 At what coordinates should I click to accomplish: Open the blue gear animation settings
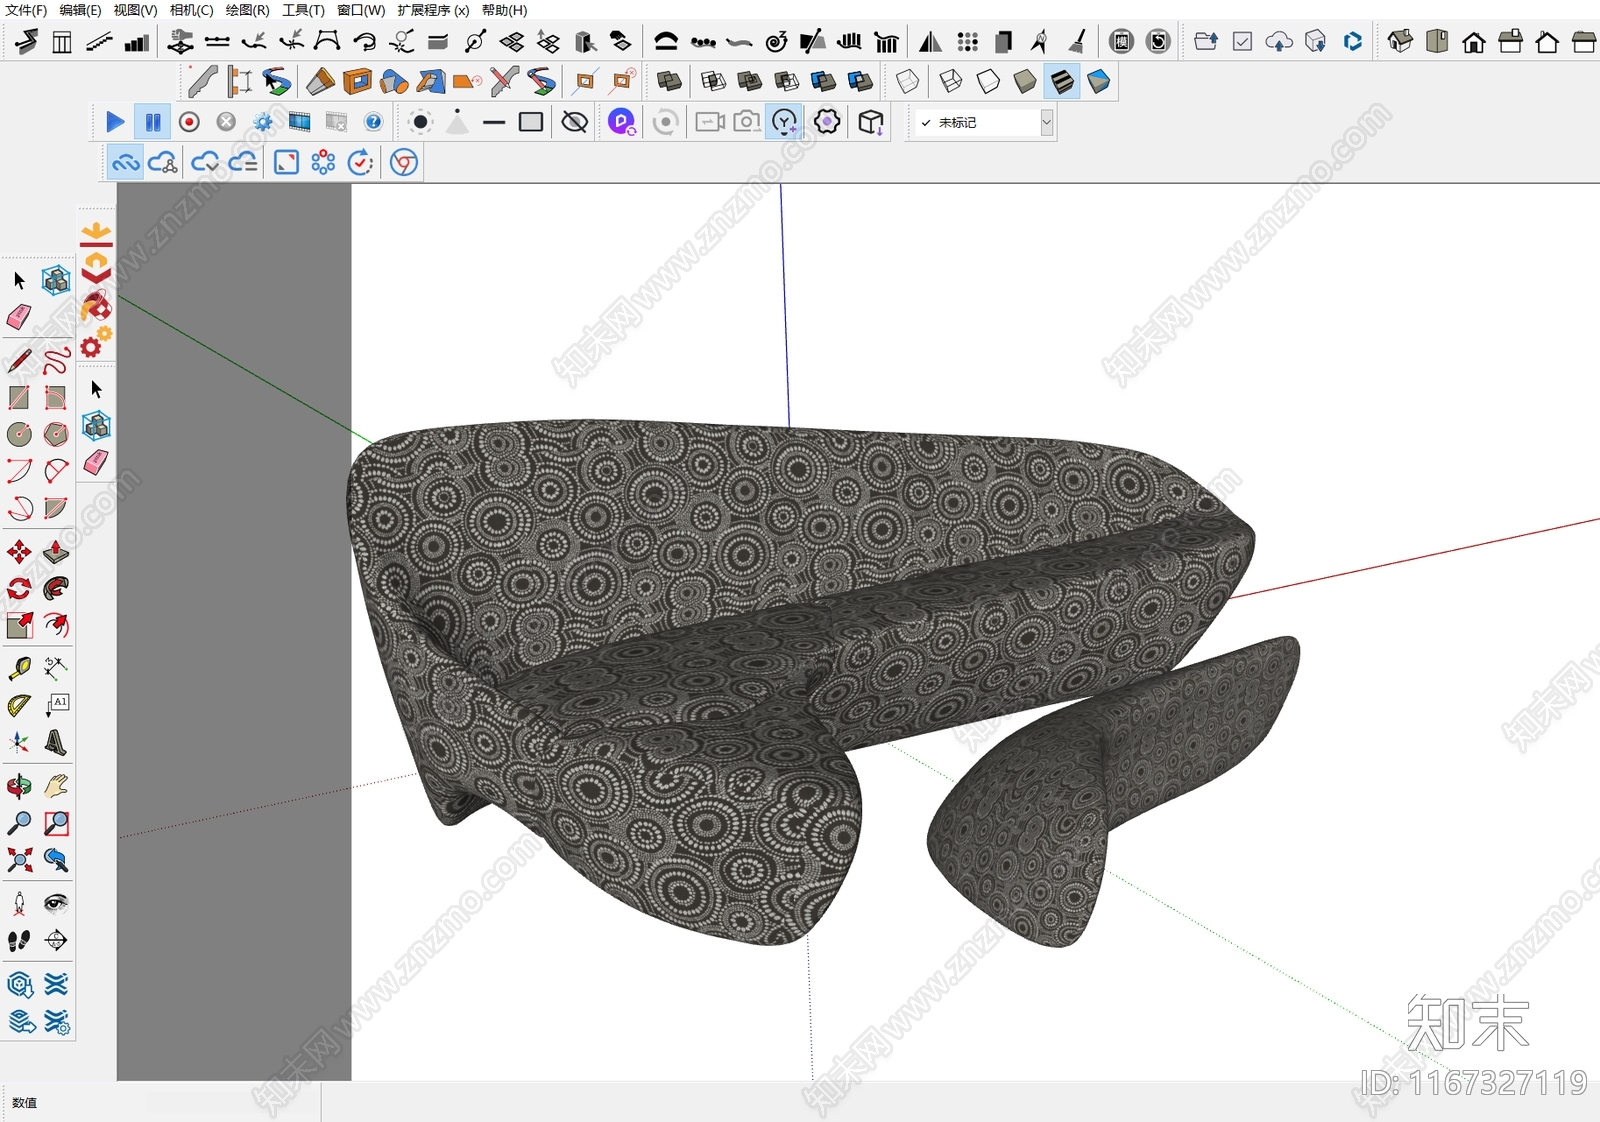click(x=263, y=122)
